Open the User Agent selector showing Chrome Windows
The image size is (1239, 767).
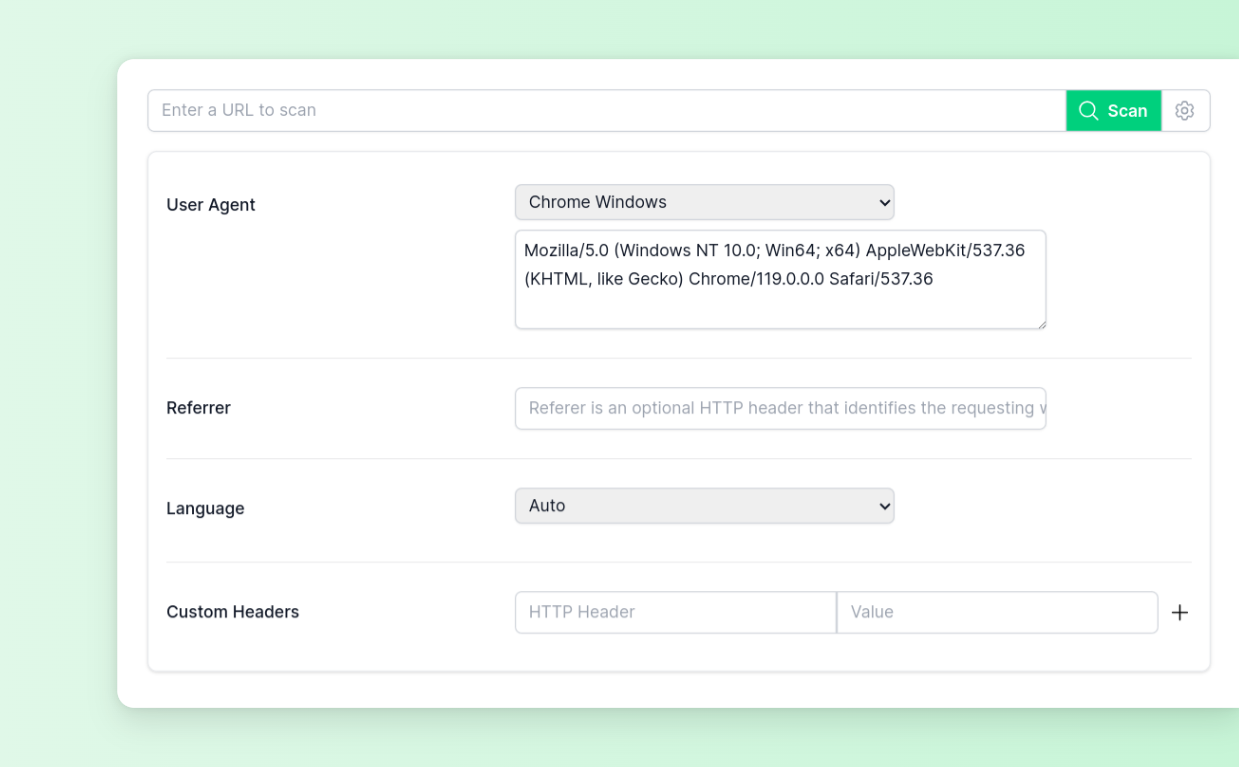[x=704, y=202]
